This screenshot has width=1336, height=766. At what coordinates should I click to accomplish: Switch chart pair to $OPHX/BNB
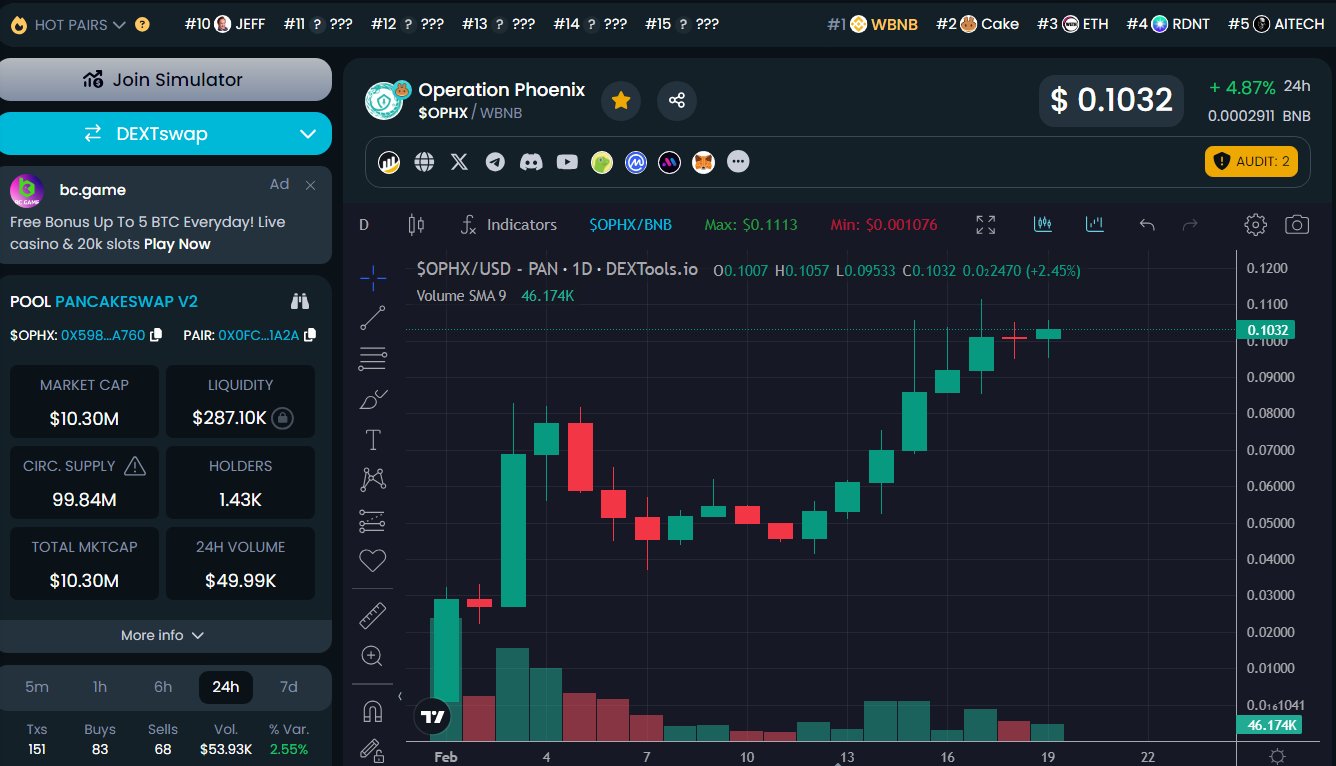click(630, 225)
